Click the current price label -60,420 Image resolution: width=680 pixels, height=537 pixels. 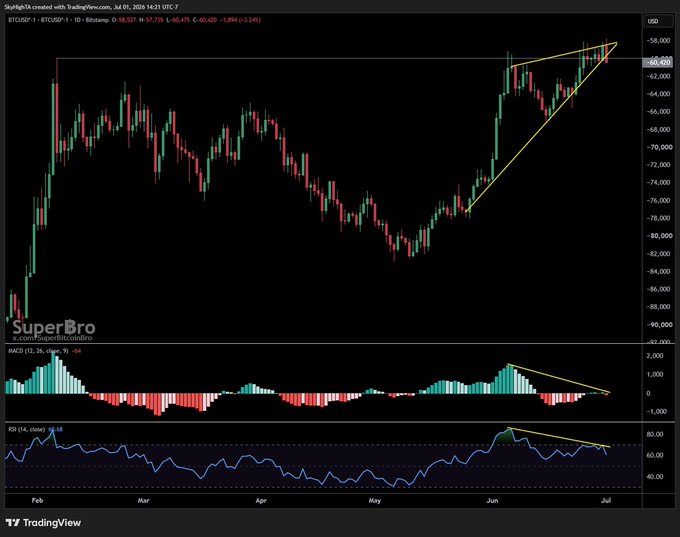tap(657, 62)
